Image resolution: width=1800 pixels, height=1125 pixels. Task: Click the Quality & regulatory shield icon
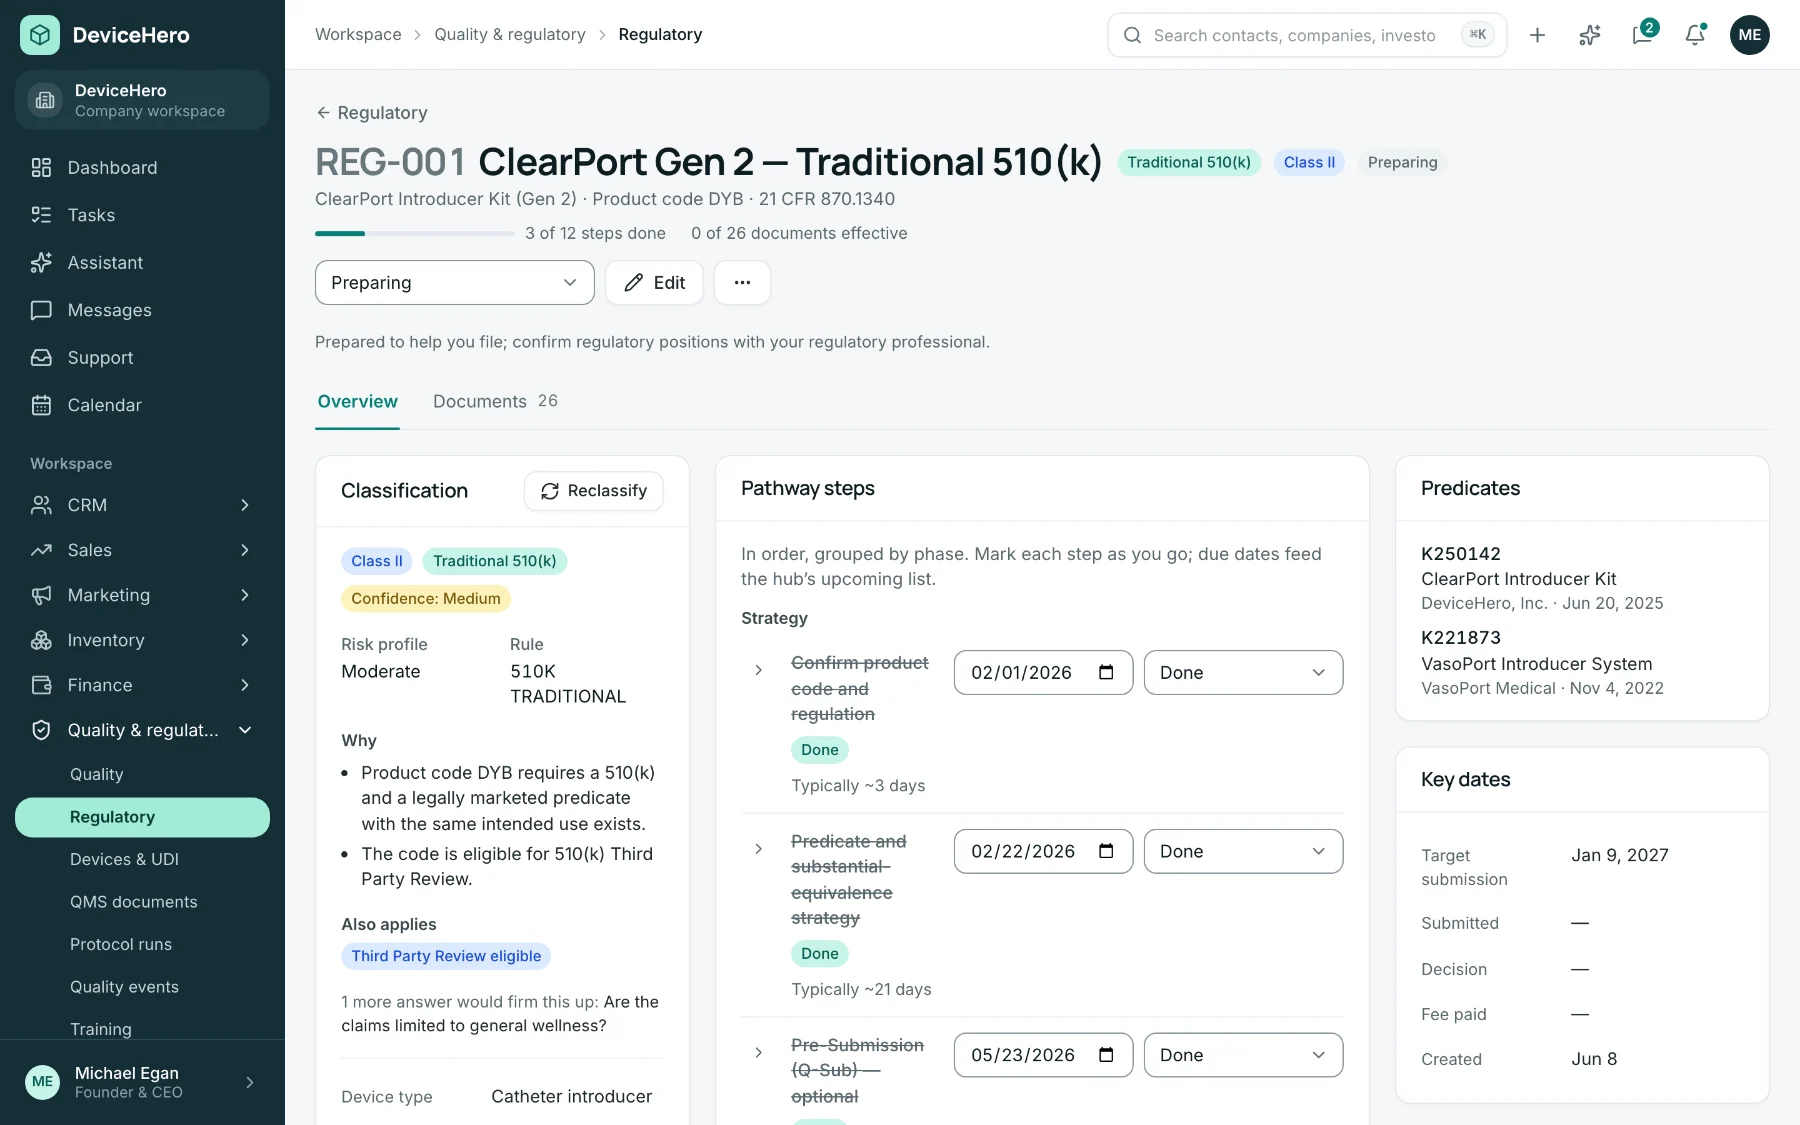[x=41, y=730]
